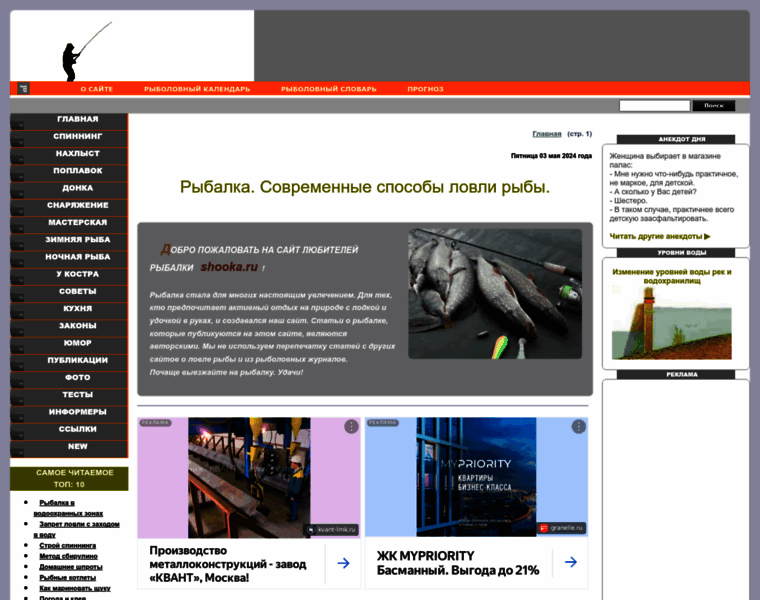Image resolution: width=760 pixels, height=600 pixels.
Task: Click the САМОЕ ЧИТАЕМОЕ ТОП: 10 header
Action: tap(69, 478)
